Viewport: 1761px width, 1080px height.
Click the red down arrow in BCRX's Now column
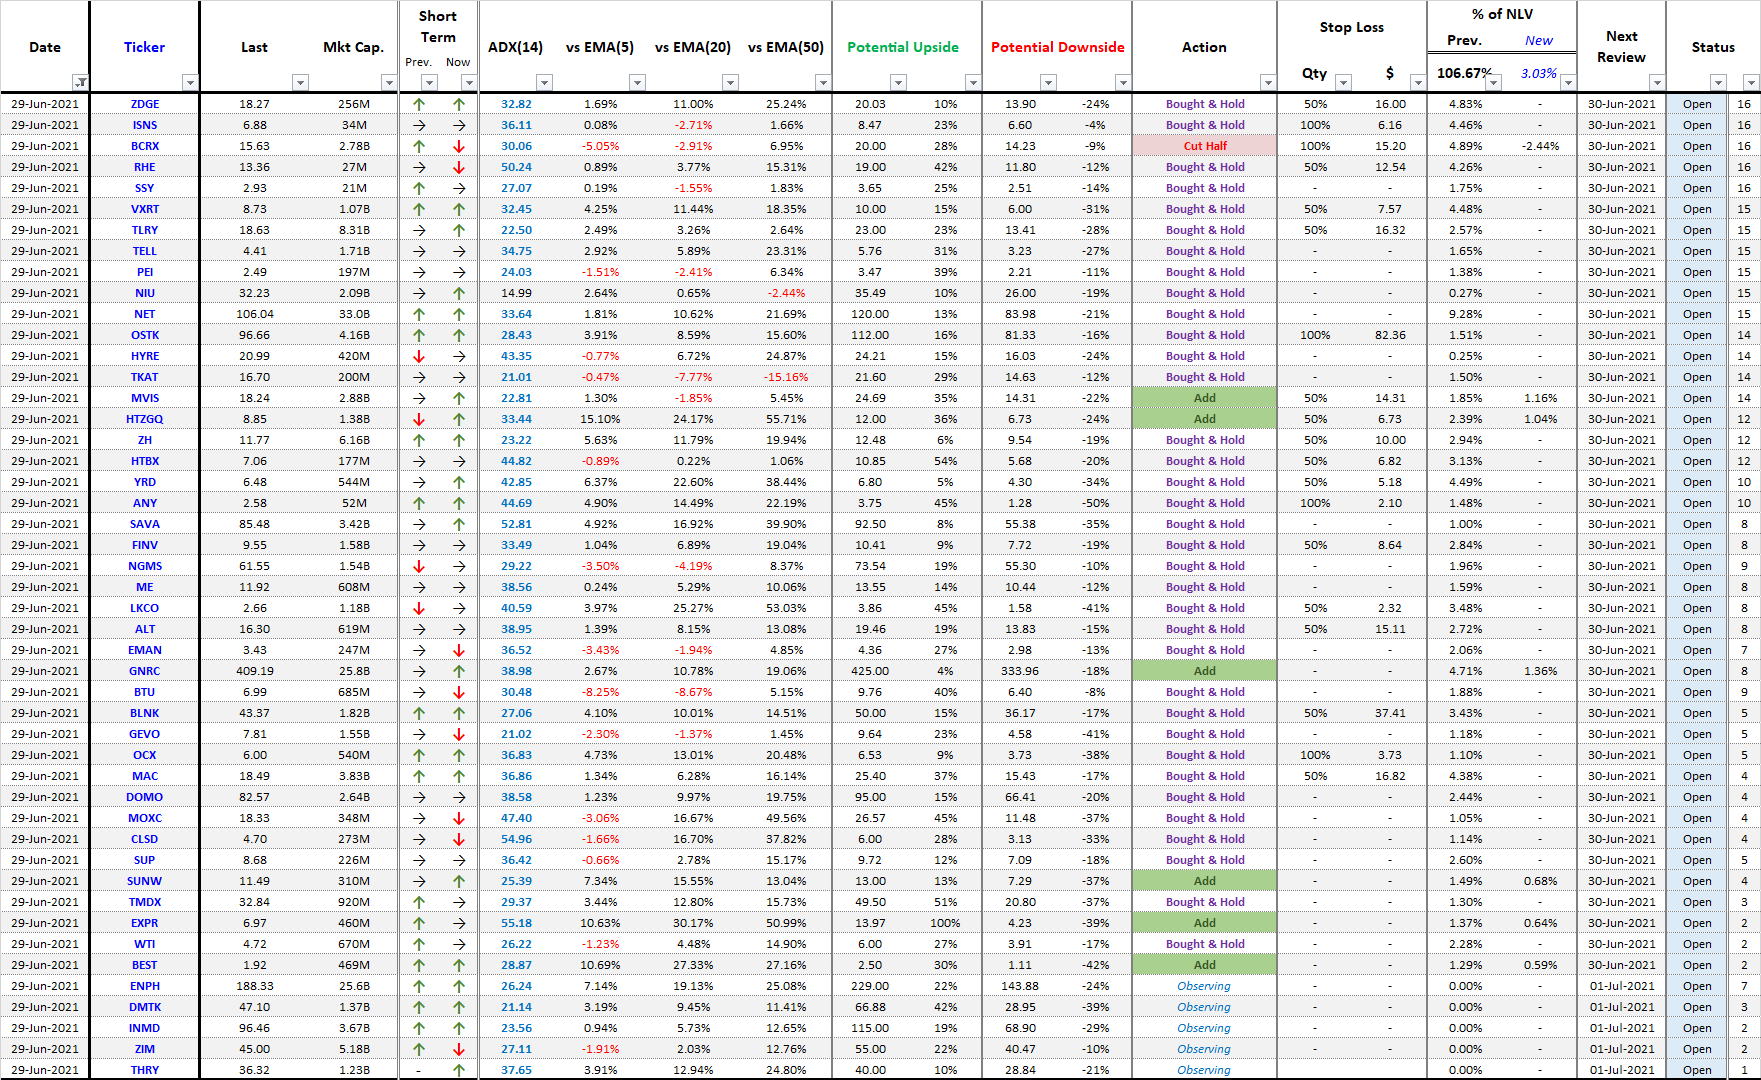click(459, 146)
